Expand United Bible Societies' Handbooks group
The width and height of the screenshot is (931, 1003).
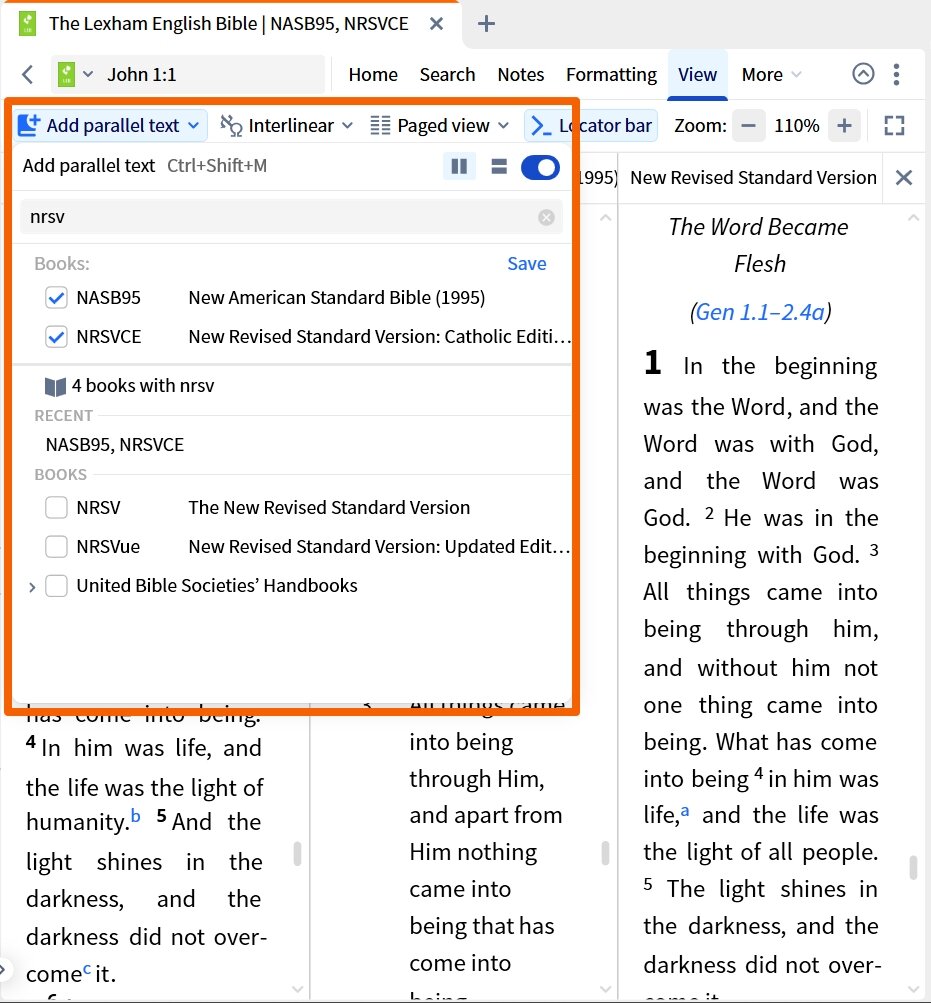click(31, 587)
